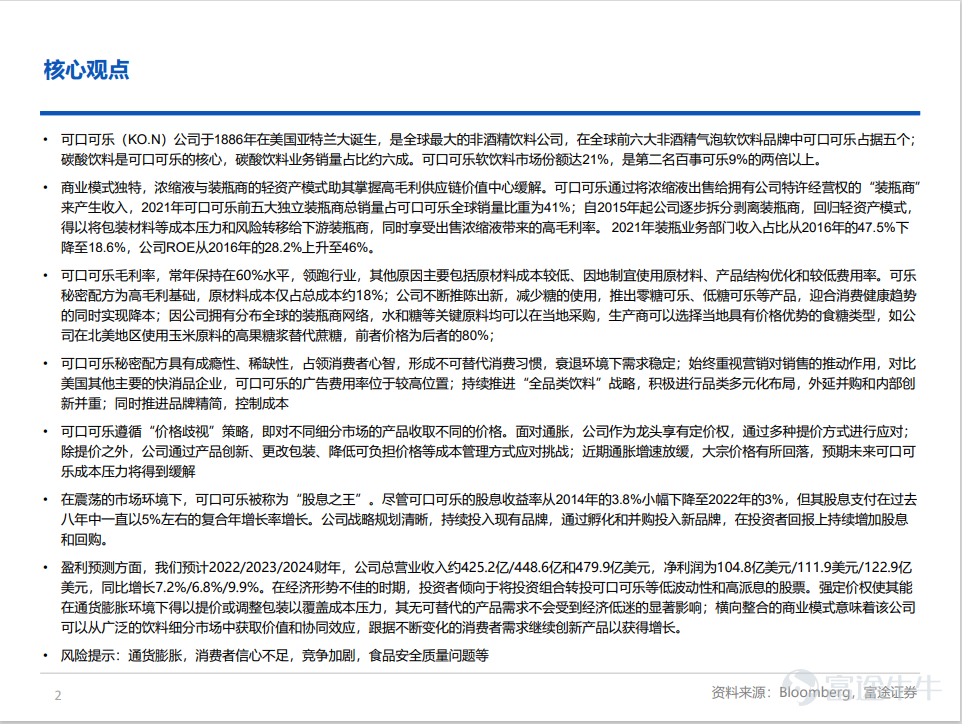The width and height of the screenshot is (962, 724).
Task: Click the line beginning 乐成本压力将得到缓解
Action: pyautogui.click(x=128, y=472)
